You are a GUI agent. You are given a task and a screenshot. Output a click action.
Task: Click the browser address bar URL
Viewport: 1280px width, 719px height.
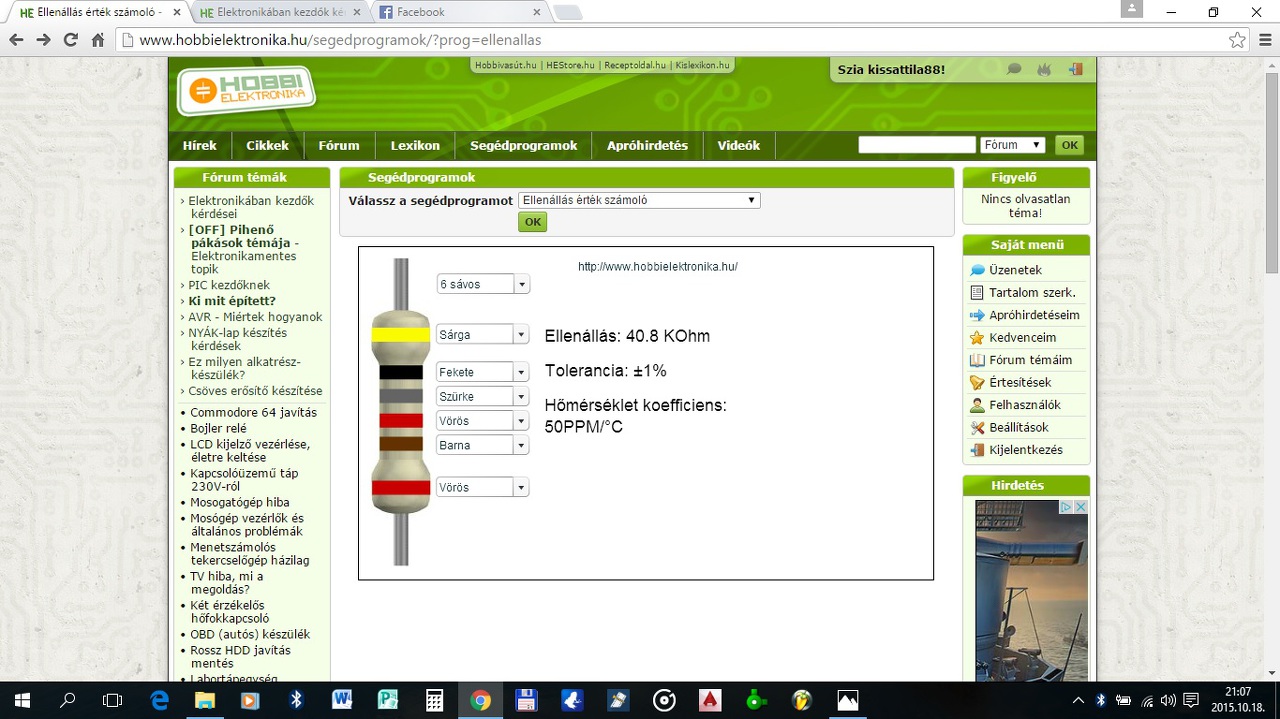coord(340,40)
